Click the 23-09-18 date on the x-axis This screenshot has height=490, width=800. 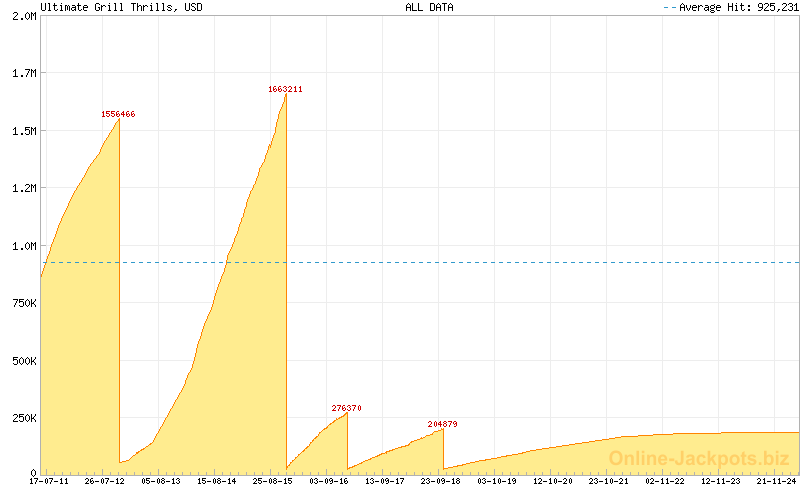tap(440, 481)
